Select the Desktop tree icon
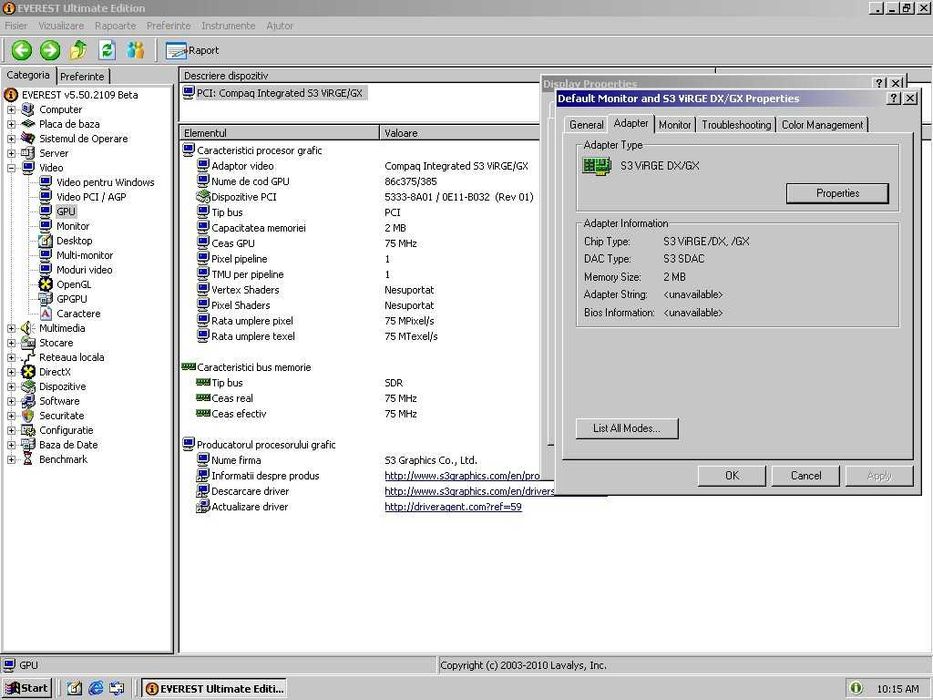Viewport: 933px width, 700px height. tap(45, 240)
